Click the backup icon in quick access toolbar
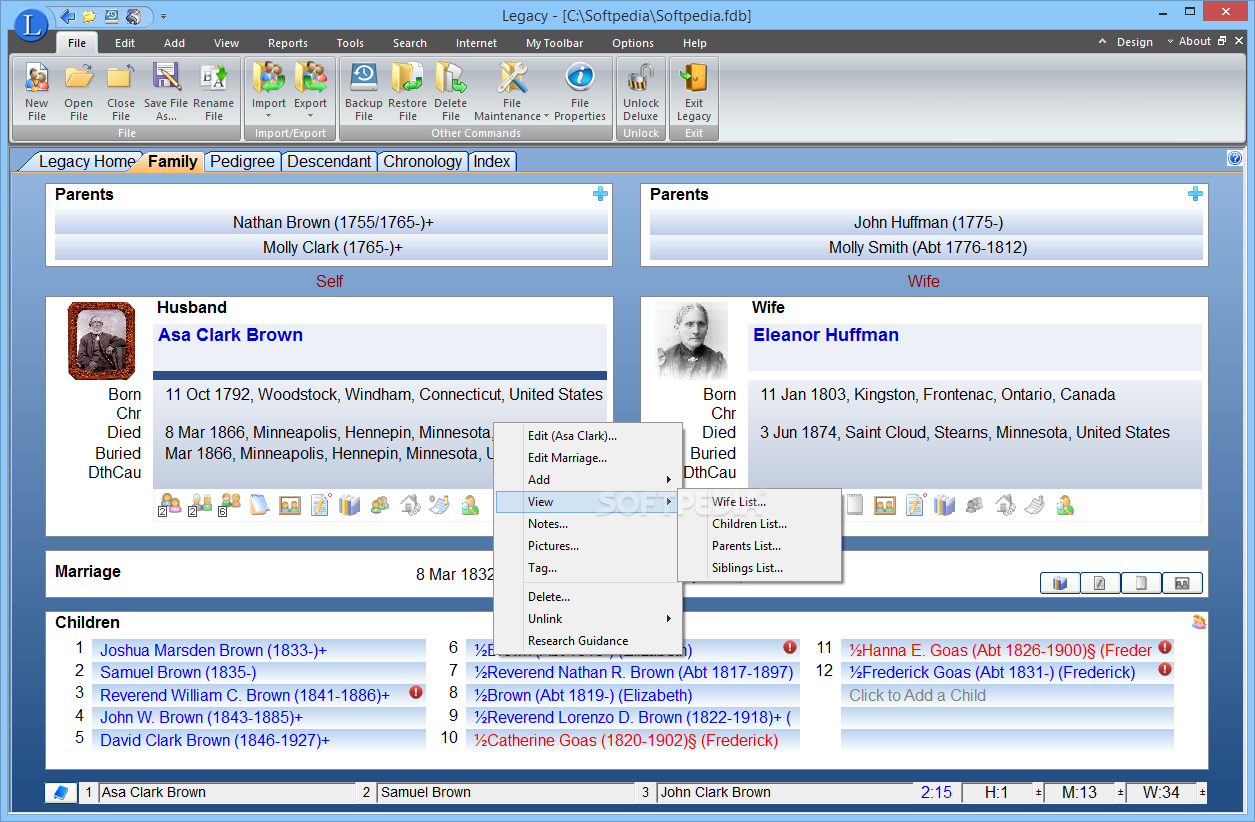 (111, 16)
